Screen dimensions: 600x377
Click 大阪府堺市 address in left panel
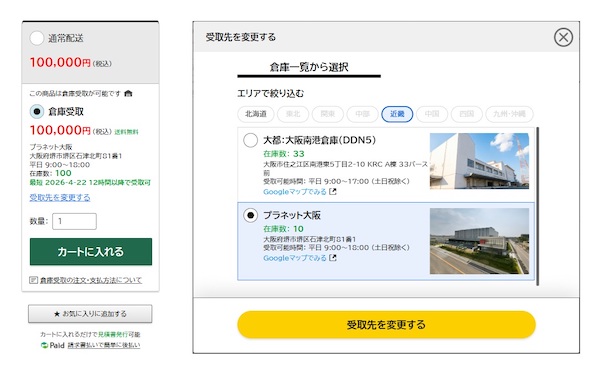coord(76,156)
